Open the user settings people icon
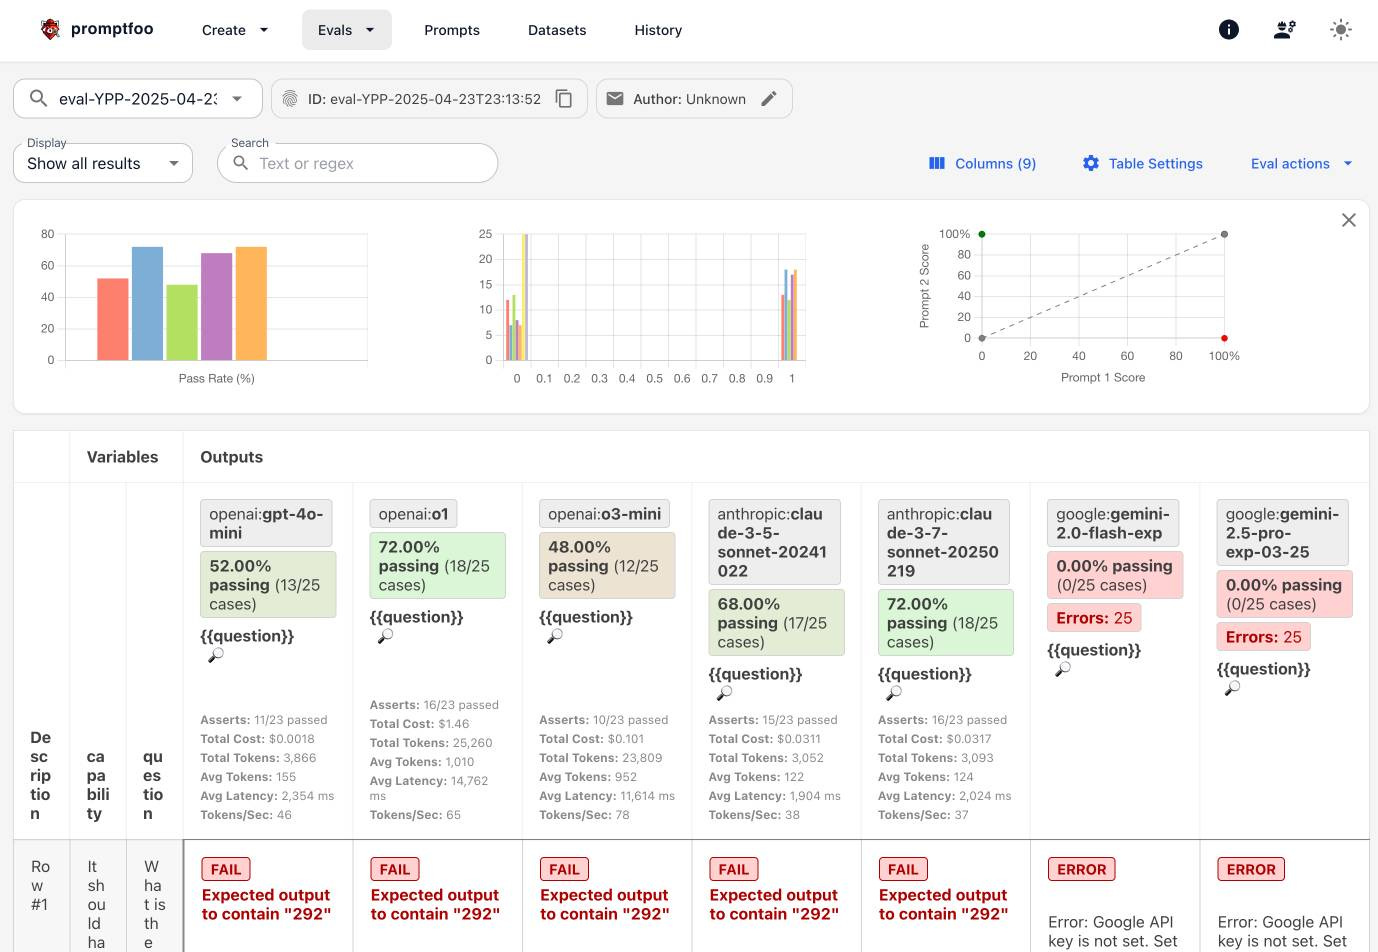This screenshot has width=1378, height=952. (x=1285, y=30)
